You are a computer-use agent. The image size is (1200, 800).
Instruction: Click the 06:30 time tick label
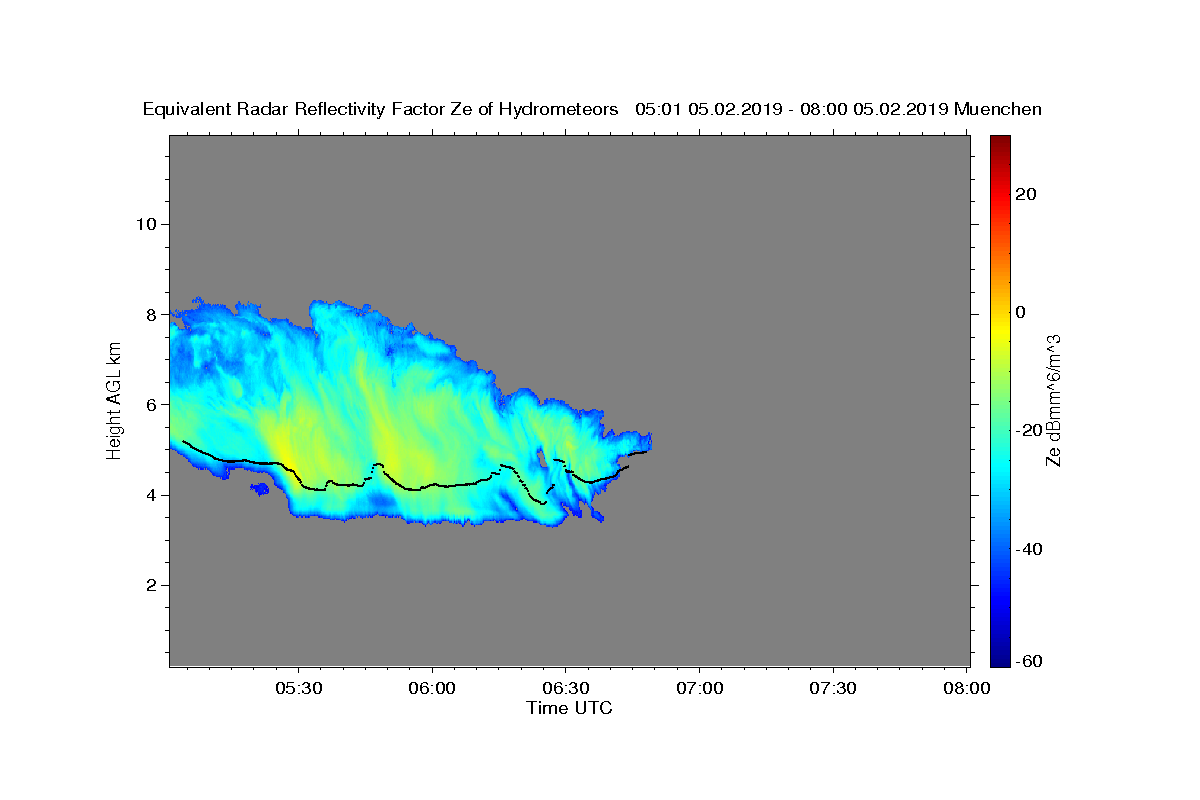566,688
